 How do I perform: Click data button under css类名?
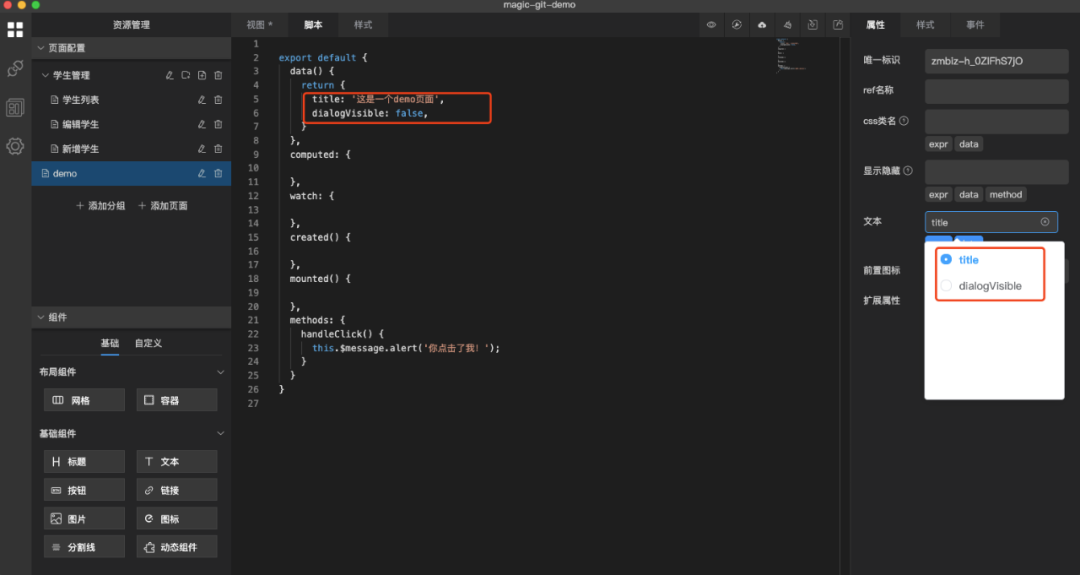tap(968, 144)
